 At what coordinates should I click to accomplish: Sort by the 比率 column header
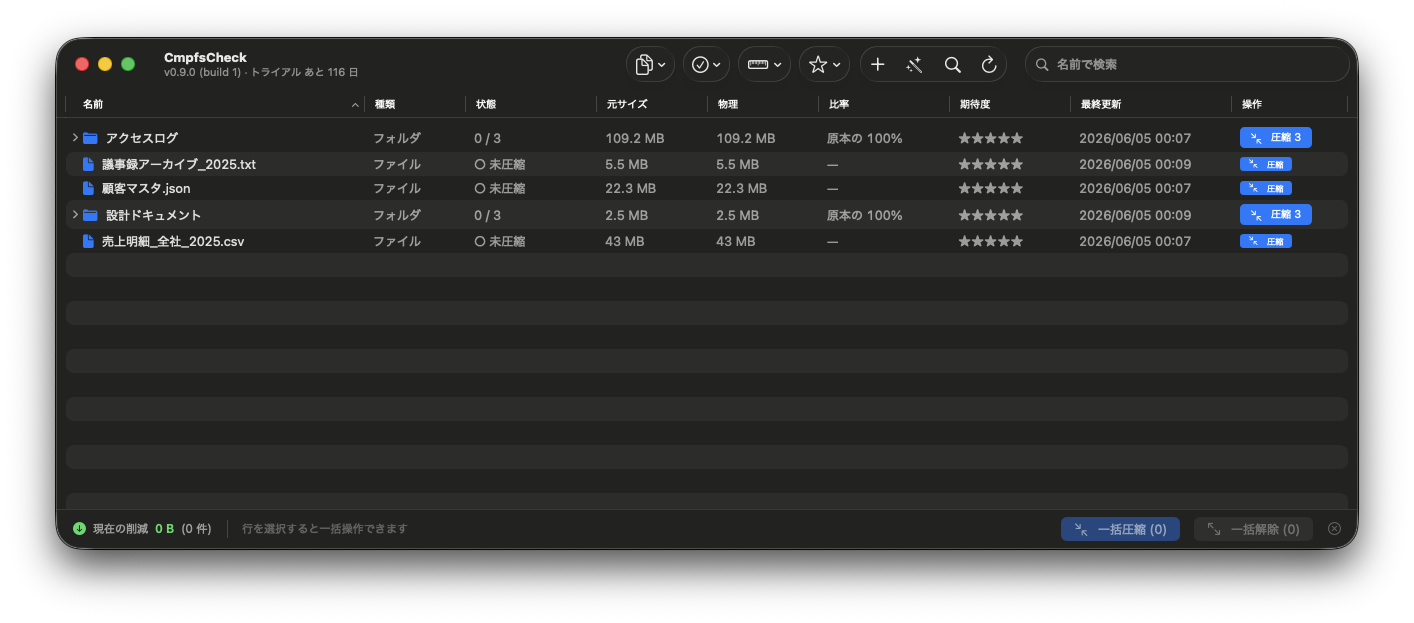pyautogui.click(x=838, y=104)
